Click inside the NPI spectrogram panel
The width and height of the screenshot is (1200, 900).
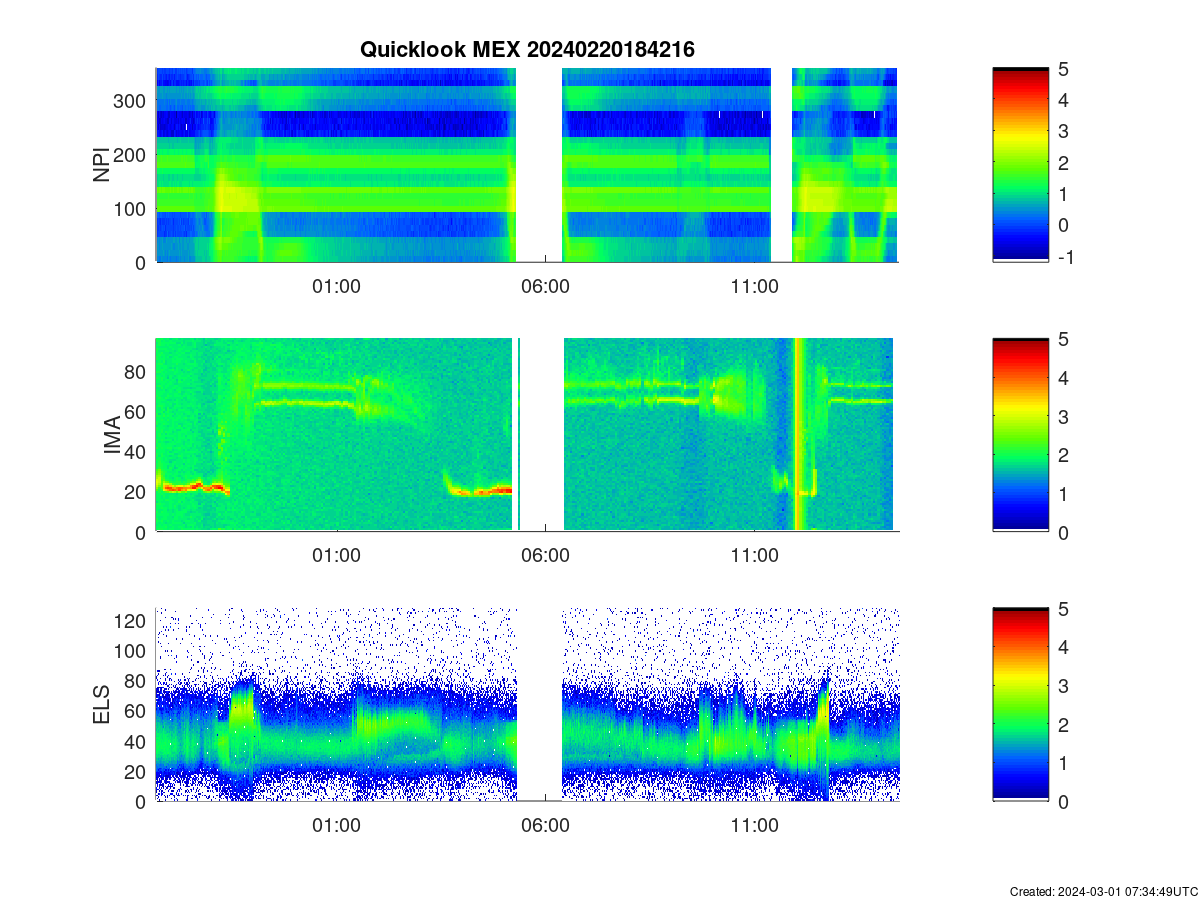[526, 165]
